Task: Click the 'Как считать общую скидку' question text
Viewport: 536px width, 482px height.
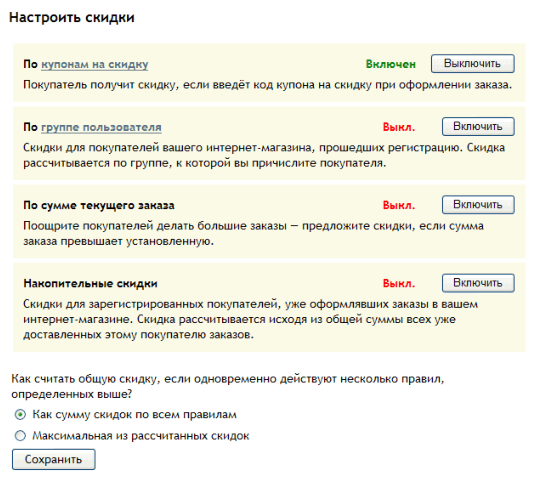Action: pos(228,387)
